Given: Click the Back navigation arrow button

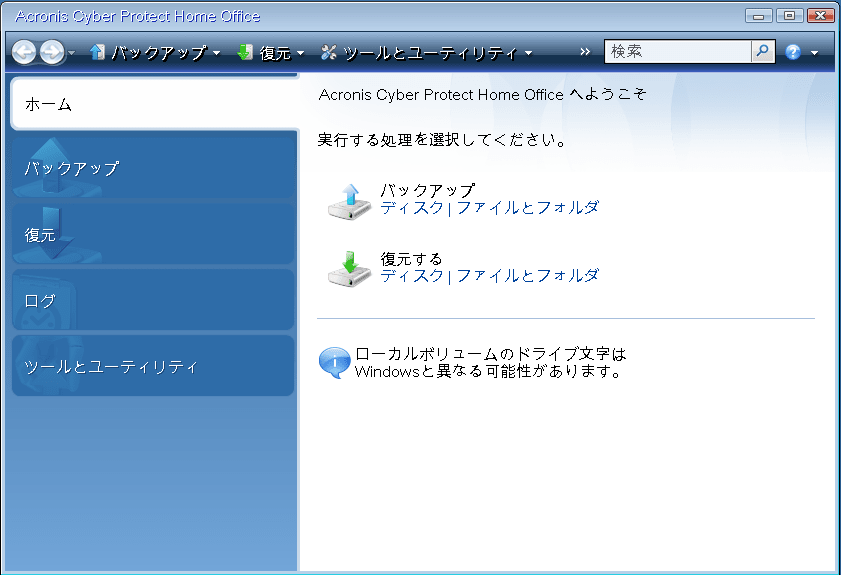Looking at the screenshot, I should pos(24,52).
